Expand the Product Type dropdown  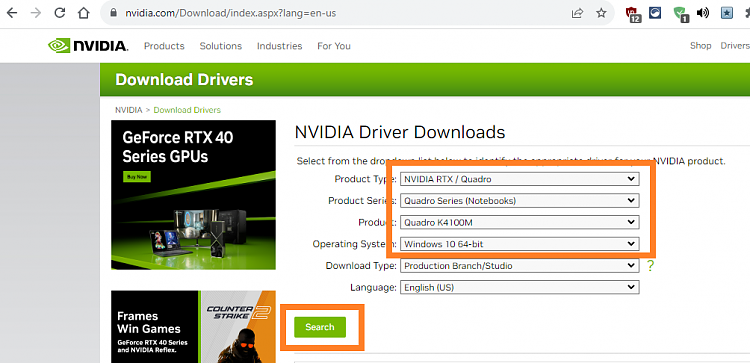[519, 179]
